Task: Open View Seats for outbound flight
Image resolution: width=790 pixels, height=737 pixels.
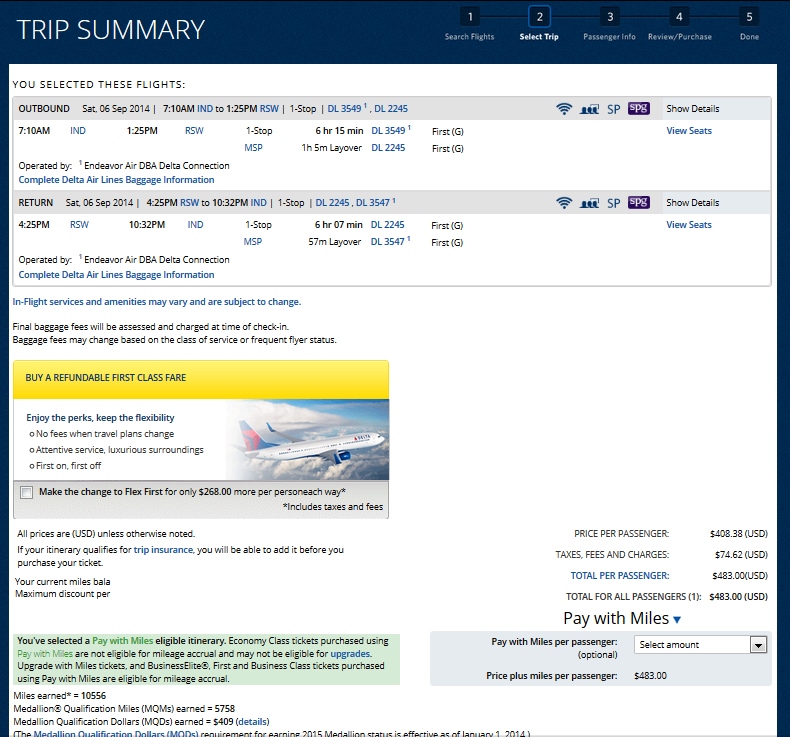Action: tap(689, 131)
